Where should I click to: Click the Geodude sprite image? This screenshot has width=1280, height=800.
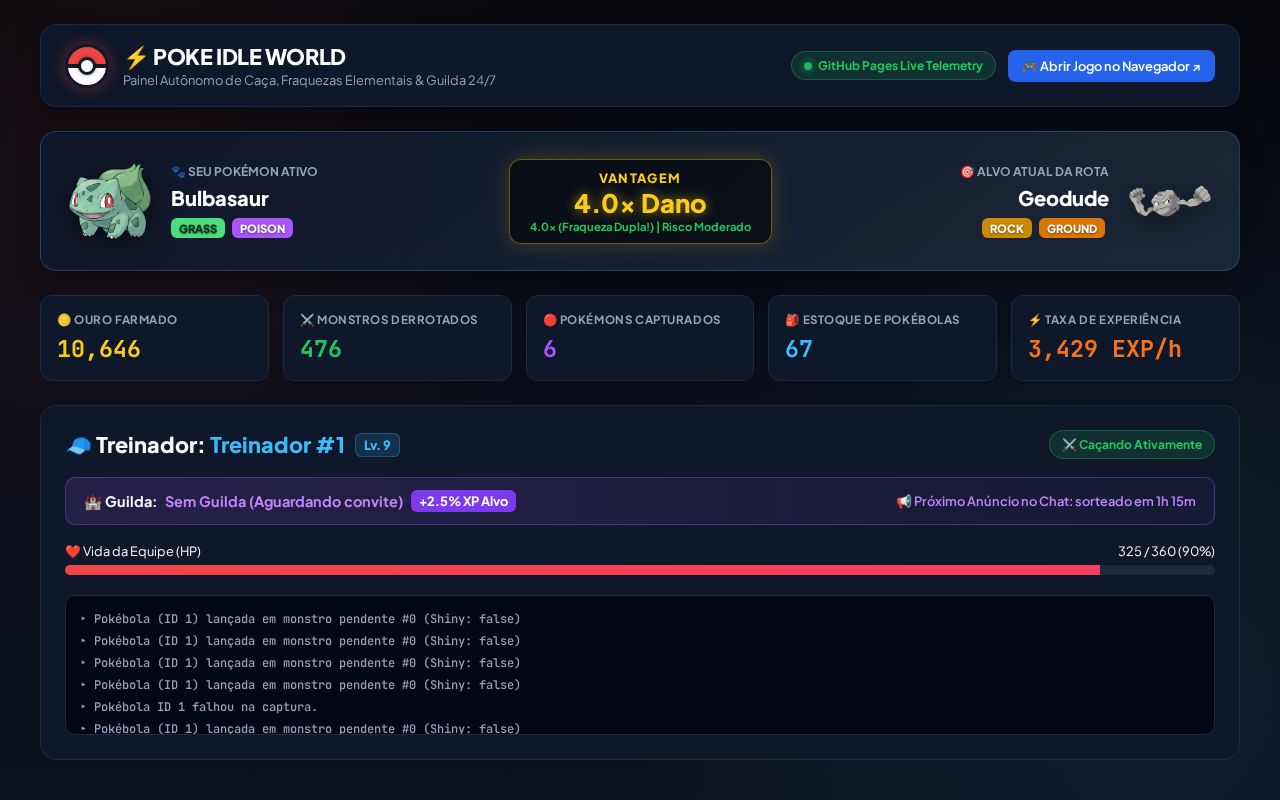(1169, 200)
